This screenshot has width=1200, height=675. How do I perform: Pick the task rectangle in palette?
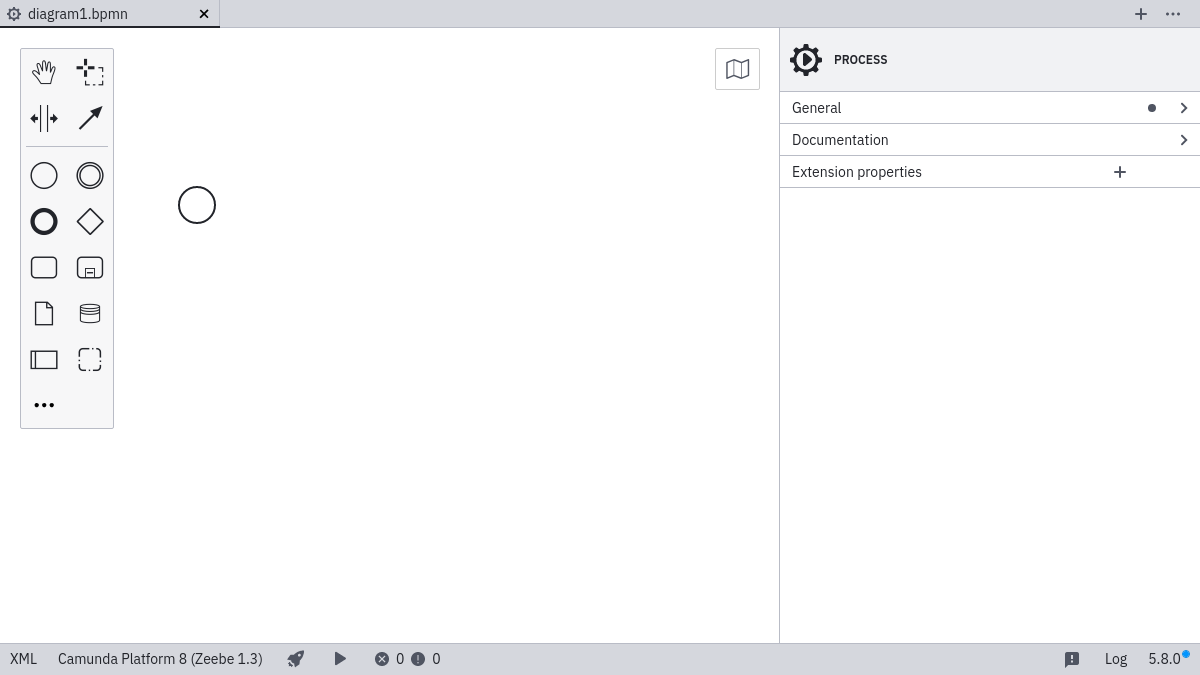tap(44, 268)
